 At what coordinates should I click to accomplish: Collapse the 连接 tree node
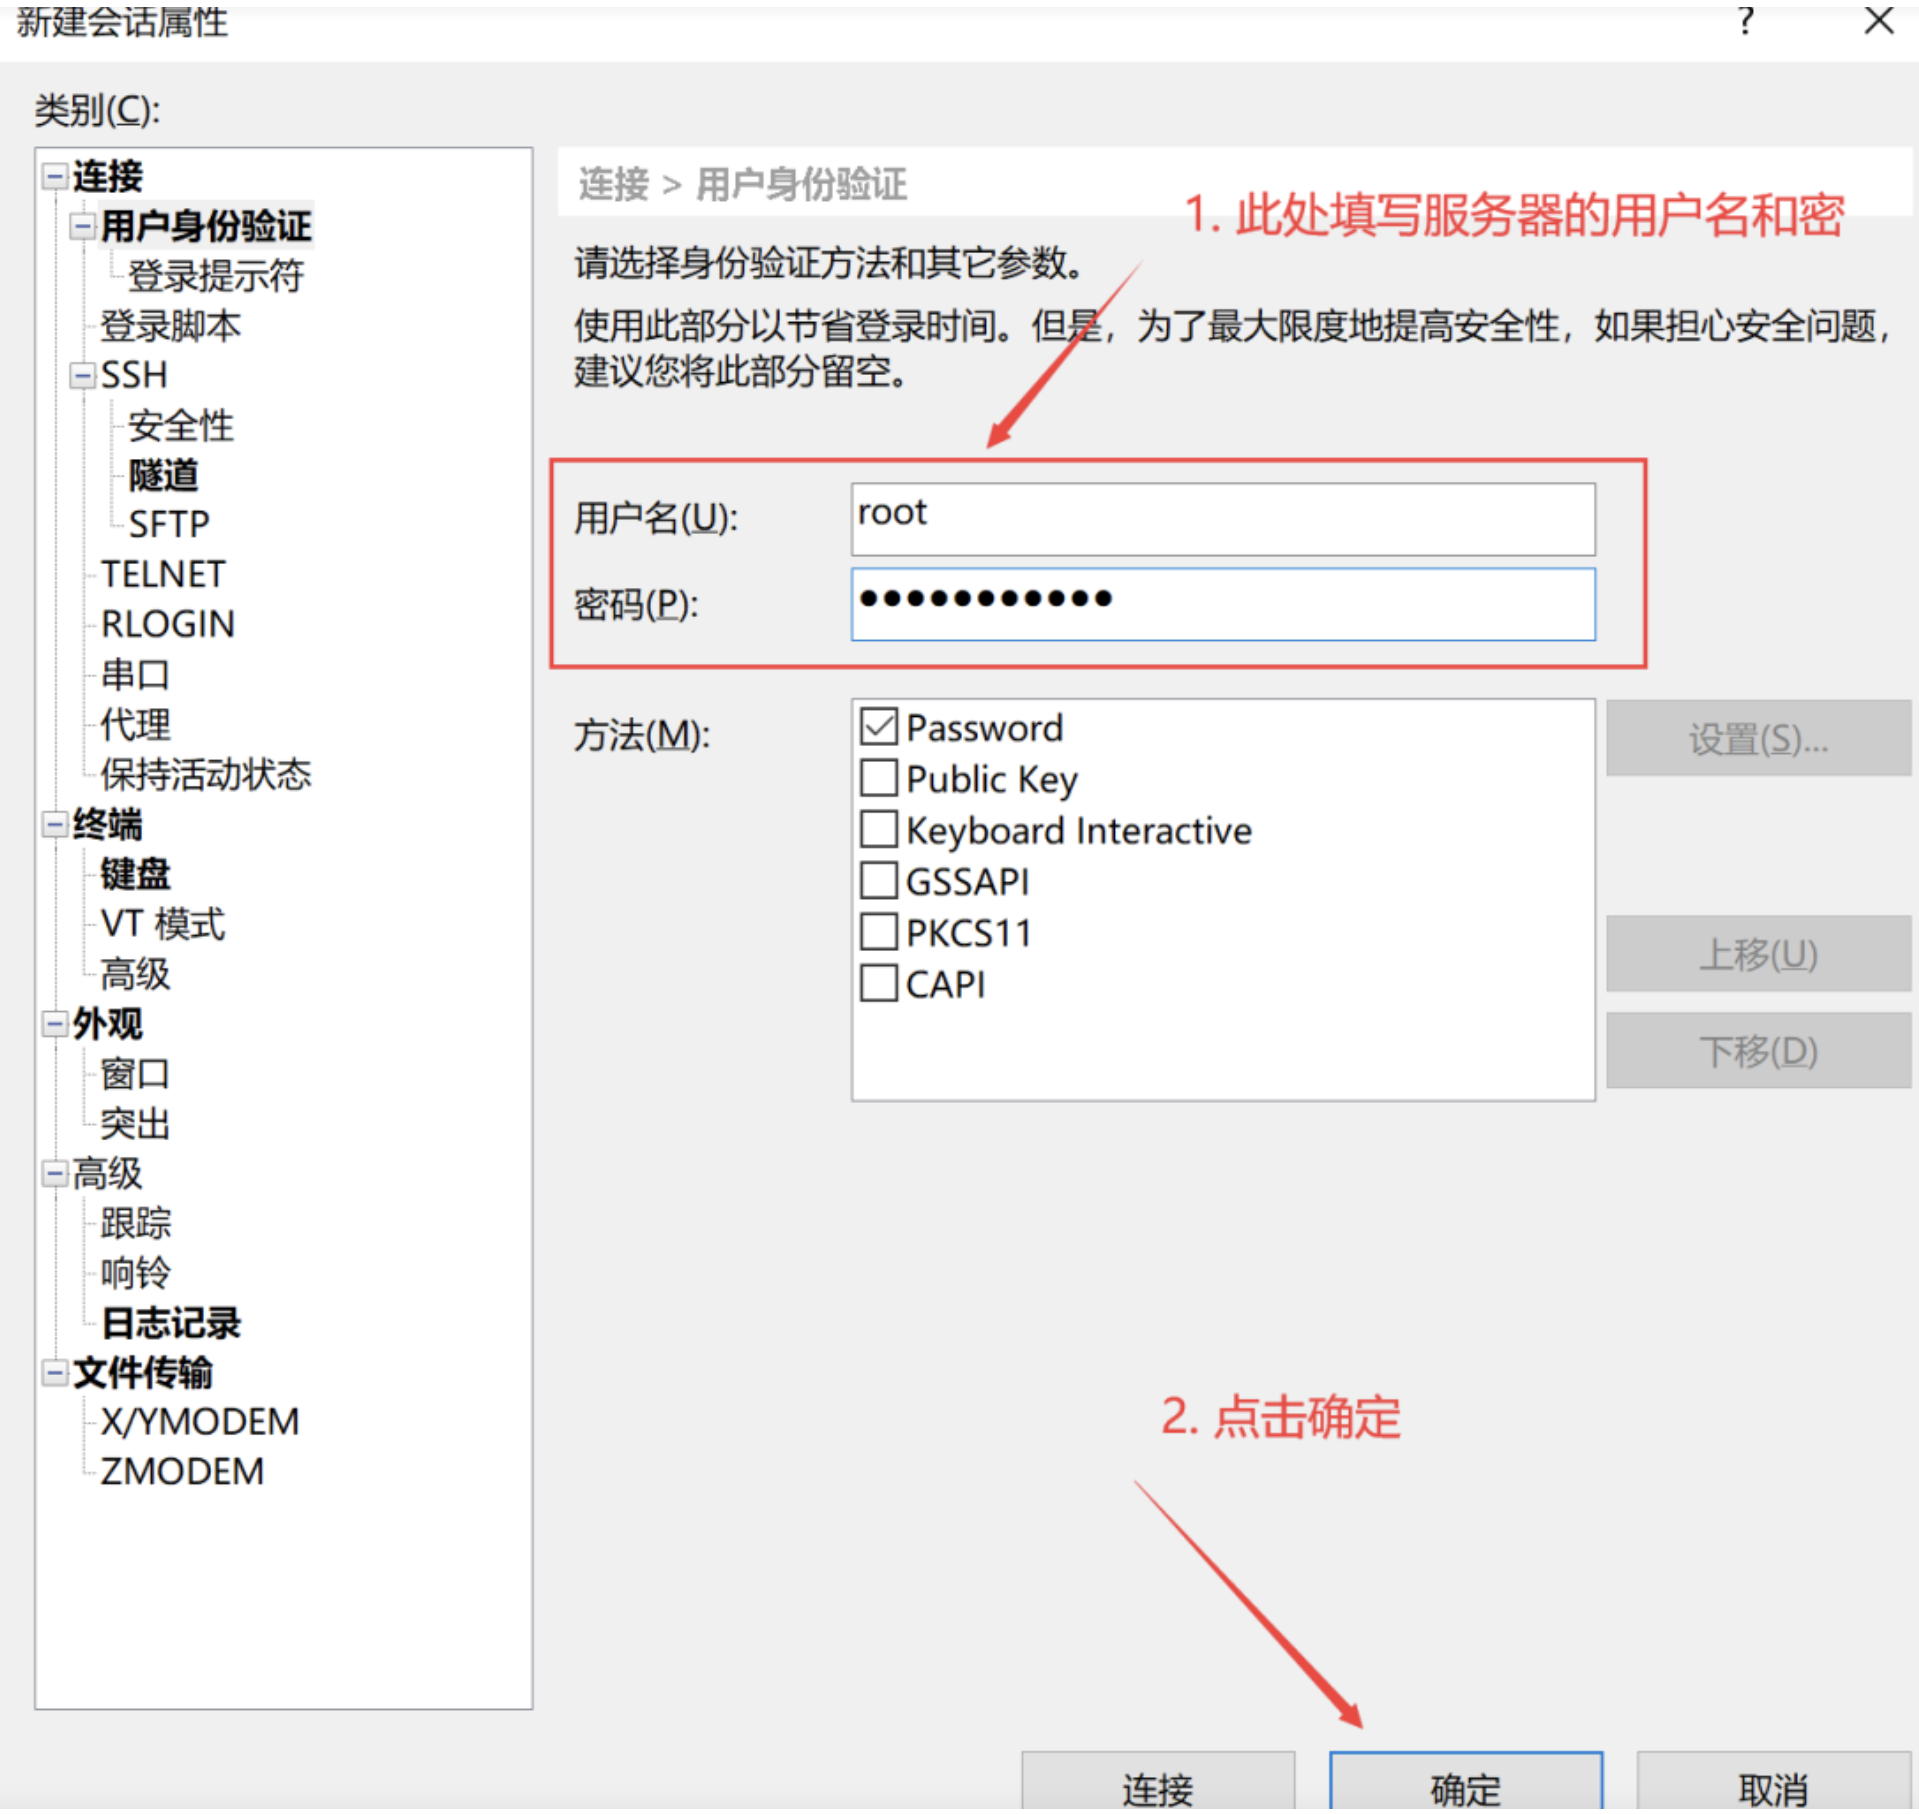pyautogui.click(x=54, y=177)
